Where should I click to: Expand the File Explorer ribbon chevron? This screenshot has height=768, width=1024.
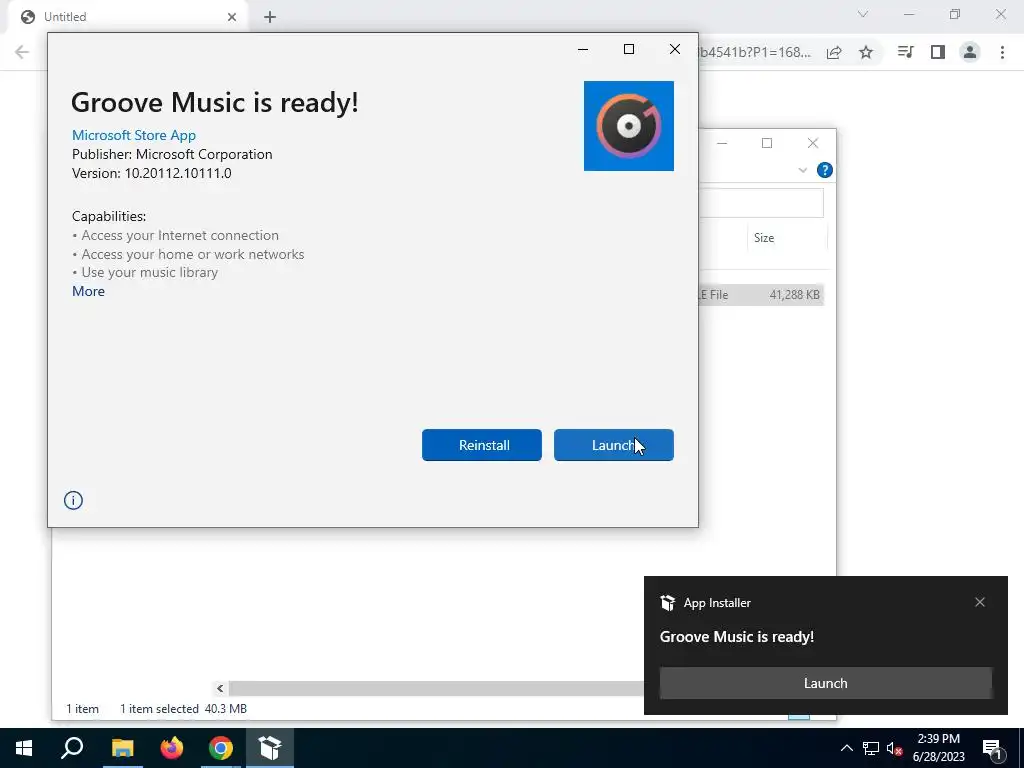(803, 170)
